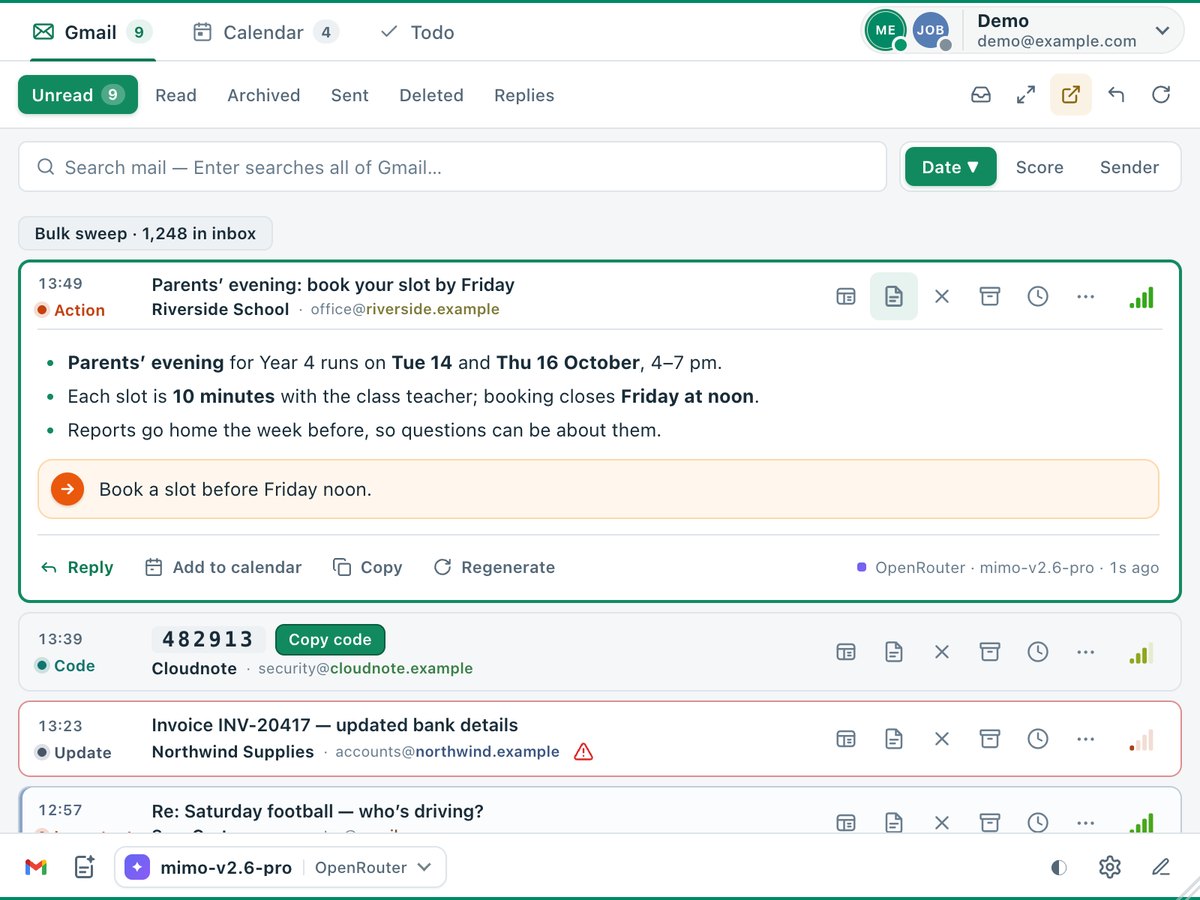Click Add to calendar button

[223, 567]
